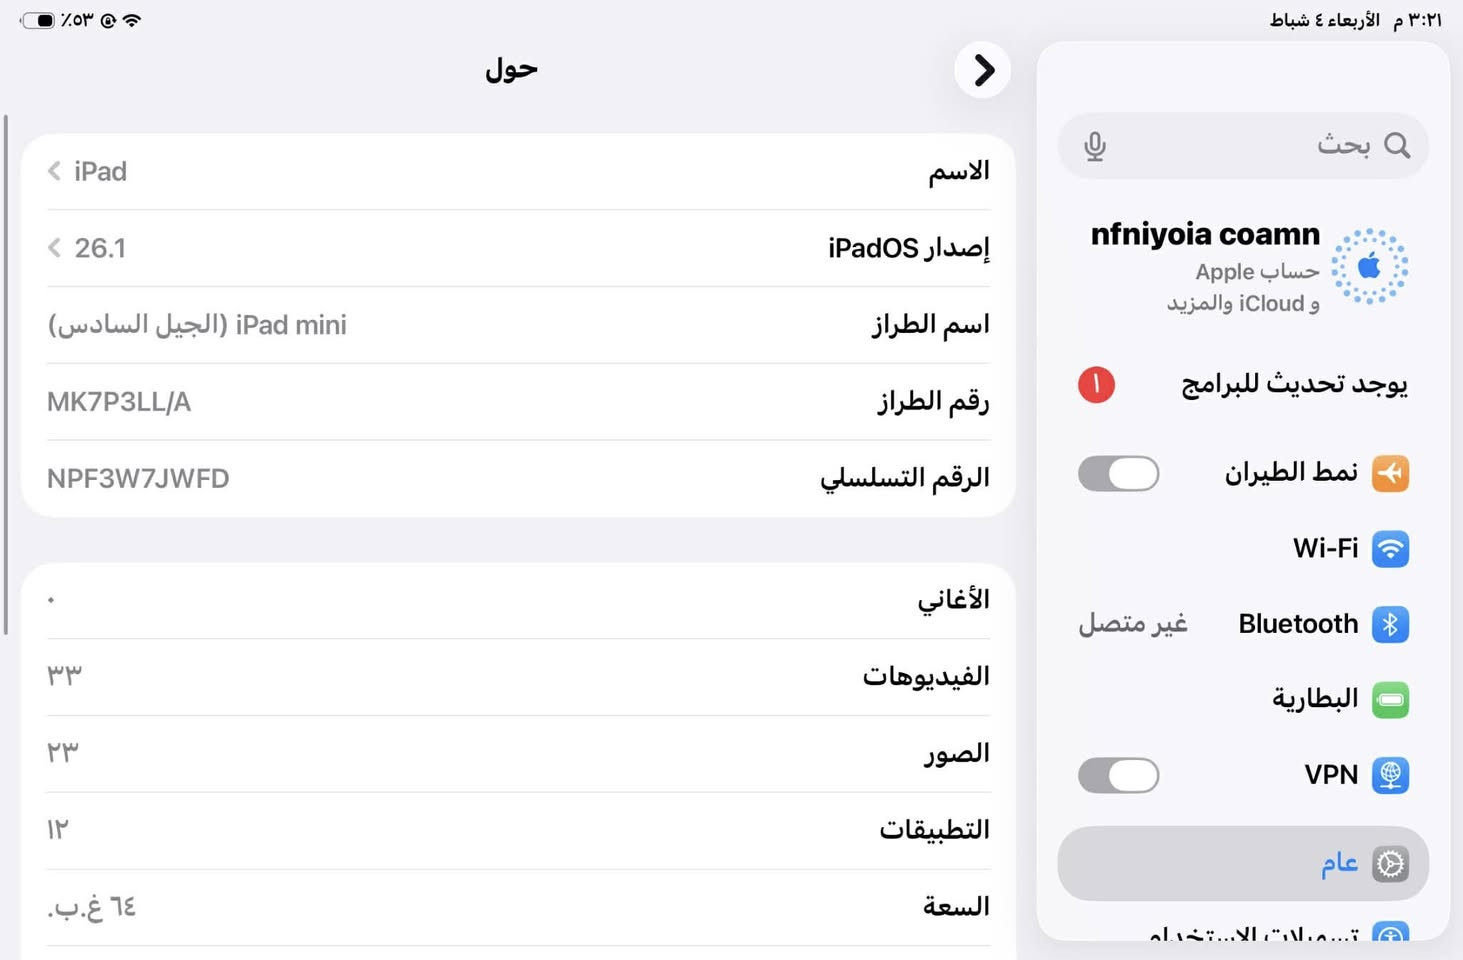Open the software update available notice
1463x960 pixels.
(x=1293, y=385)
